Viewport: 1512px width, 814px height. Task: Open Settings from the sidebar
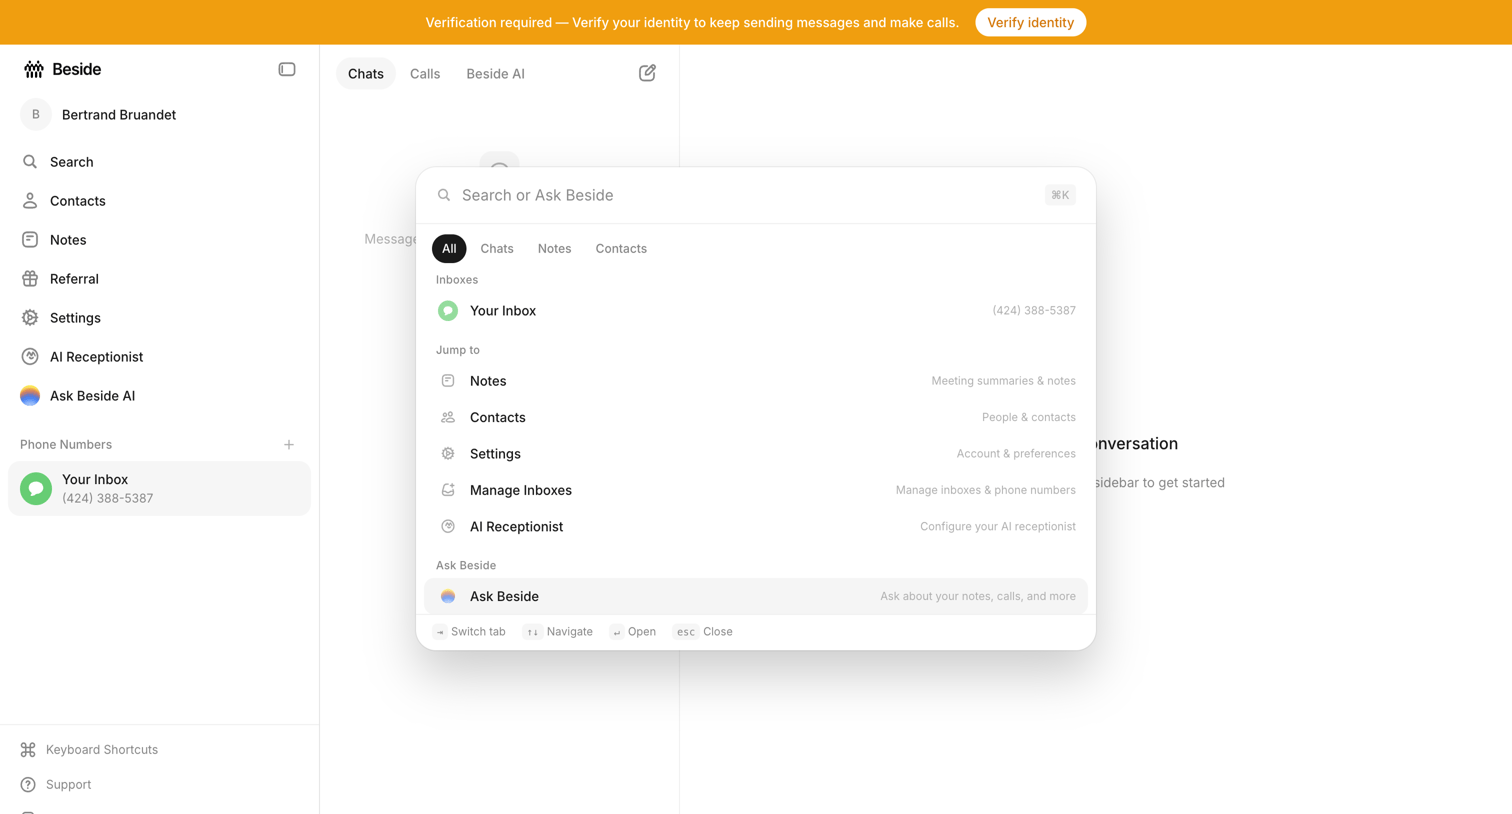point(159,318)
